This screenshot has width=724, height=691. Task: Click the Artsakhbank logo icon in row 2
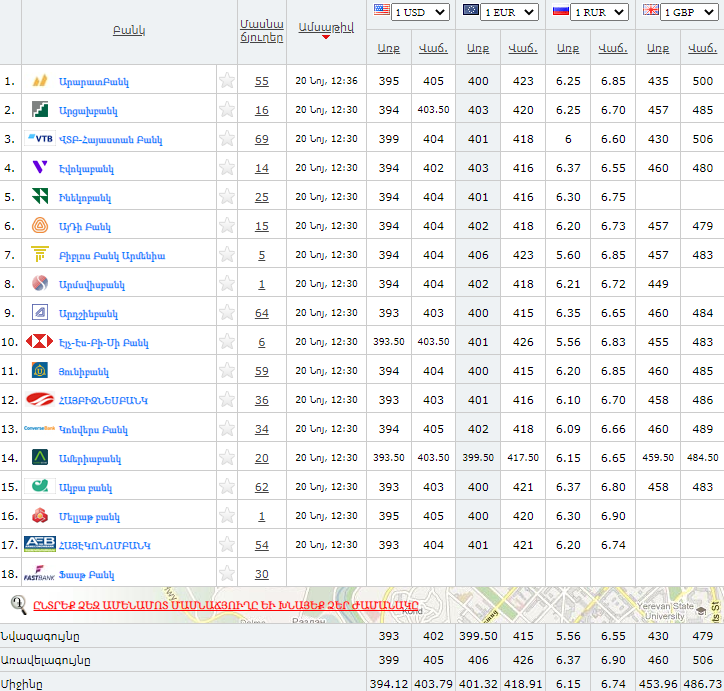click(x=40, y=109)
